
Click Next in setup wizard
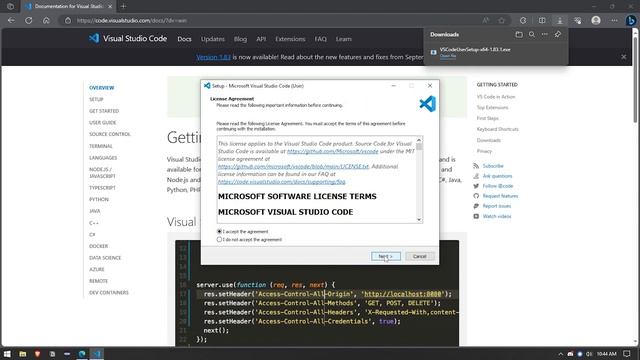[x=386, y=256]
